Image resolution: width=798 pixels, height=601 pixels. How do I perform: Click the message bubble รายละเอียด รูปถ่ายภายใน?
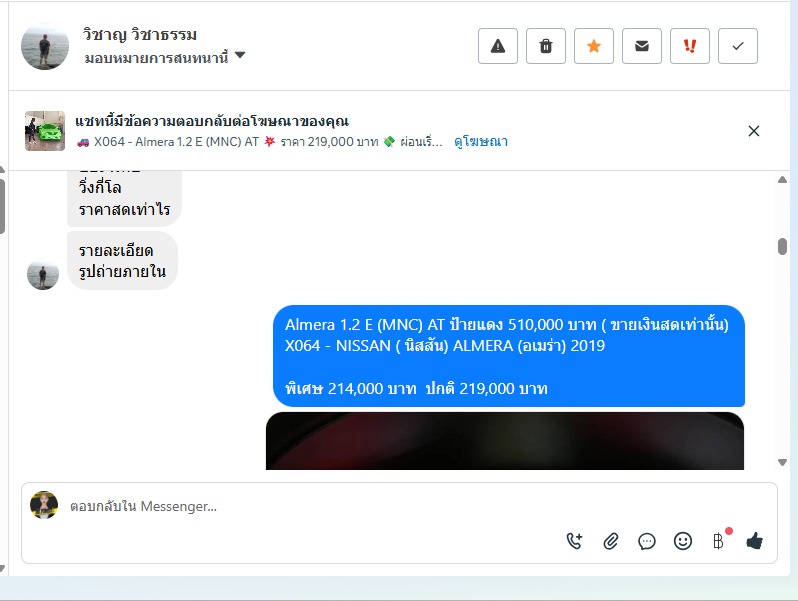[122, 261]
